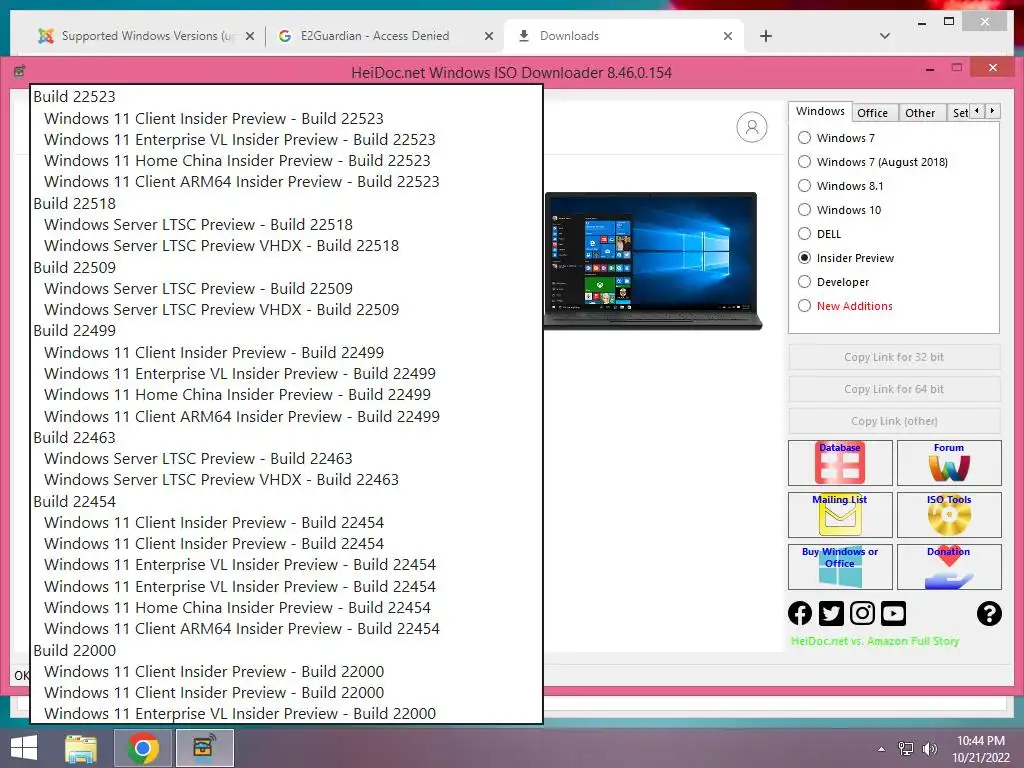Screen dimensions: 1024x768
Task: Open the ISO Tools disc icon
Action: pos(949,515)
